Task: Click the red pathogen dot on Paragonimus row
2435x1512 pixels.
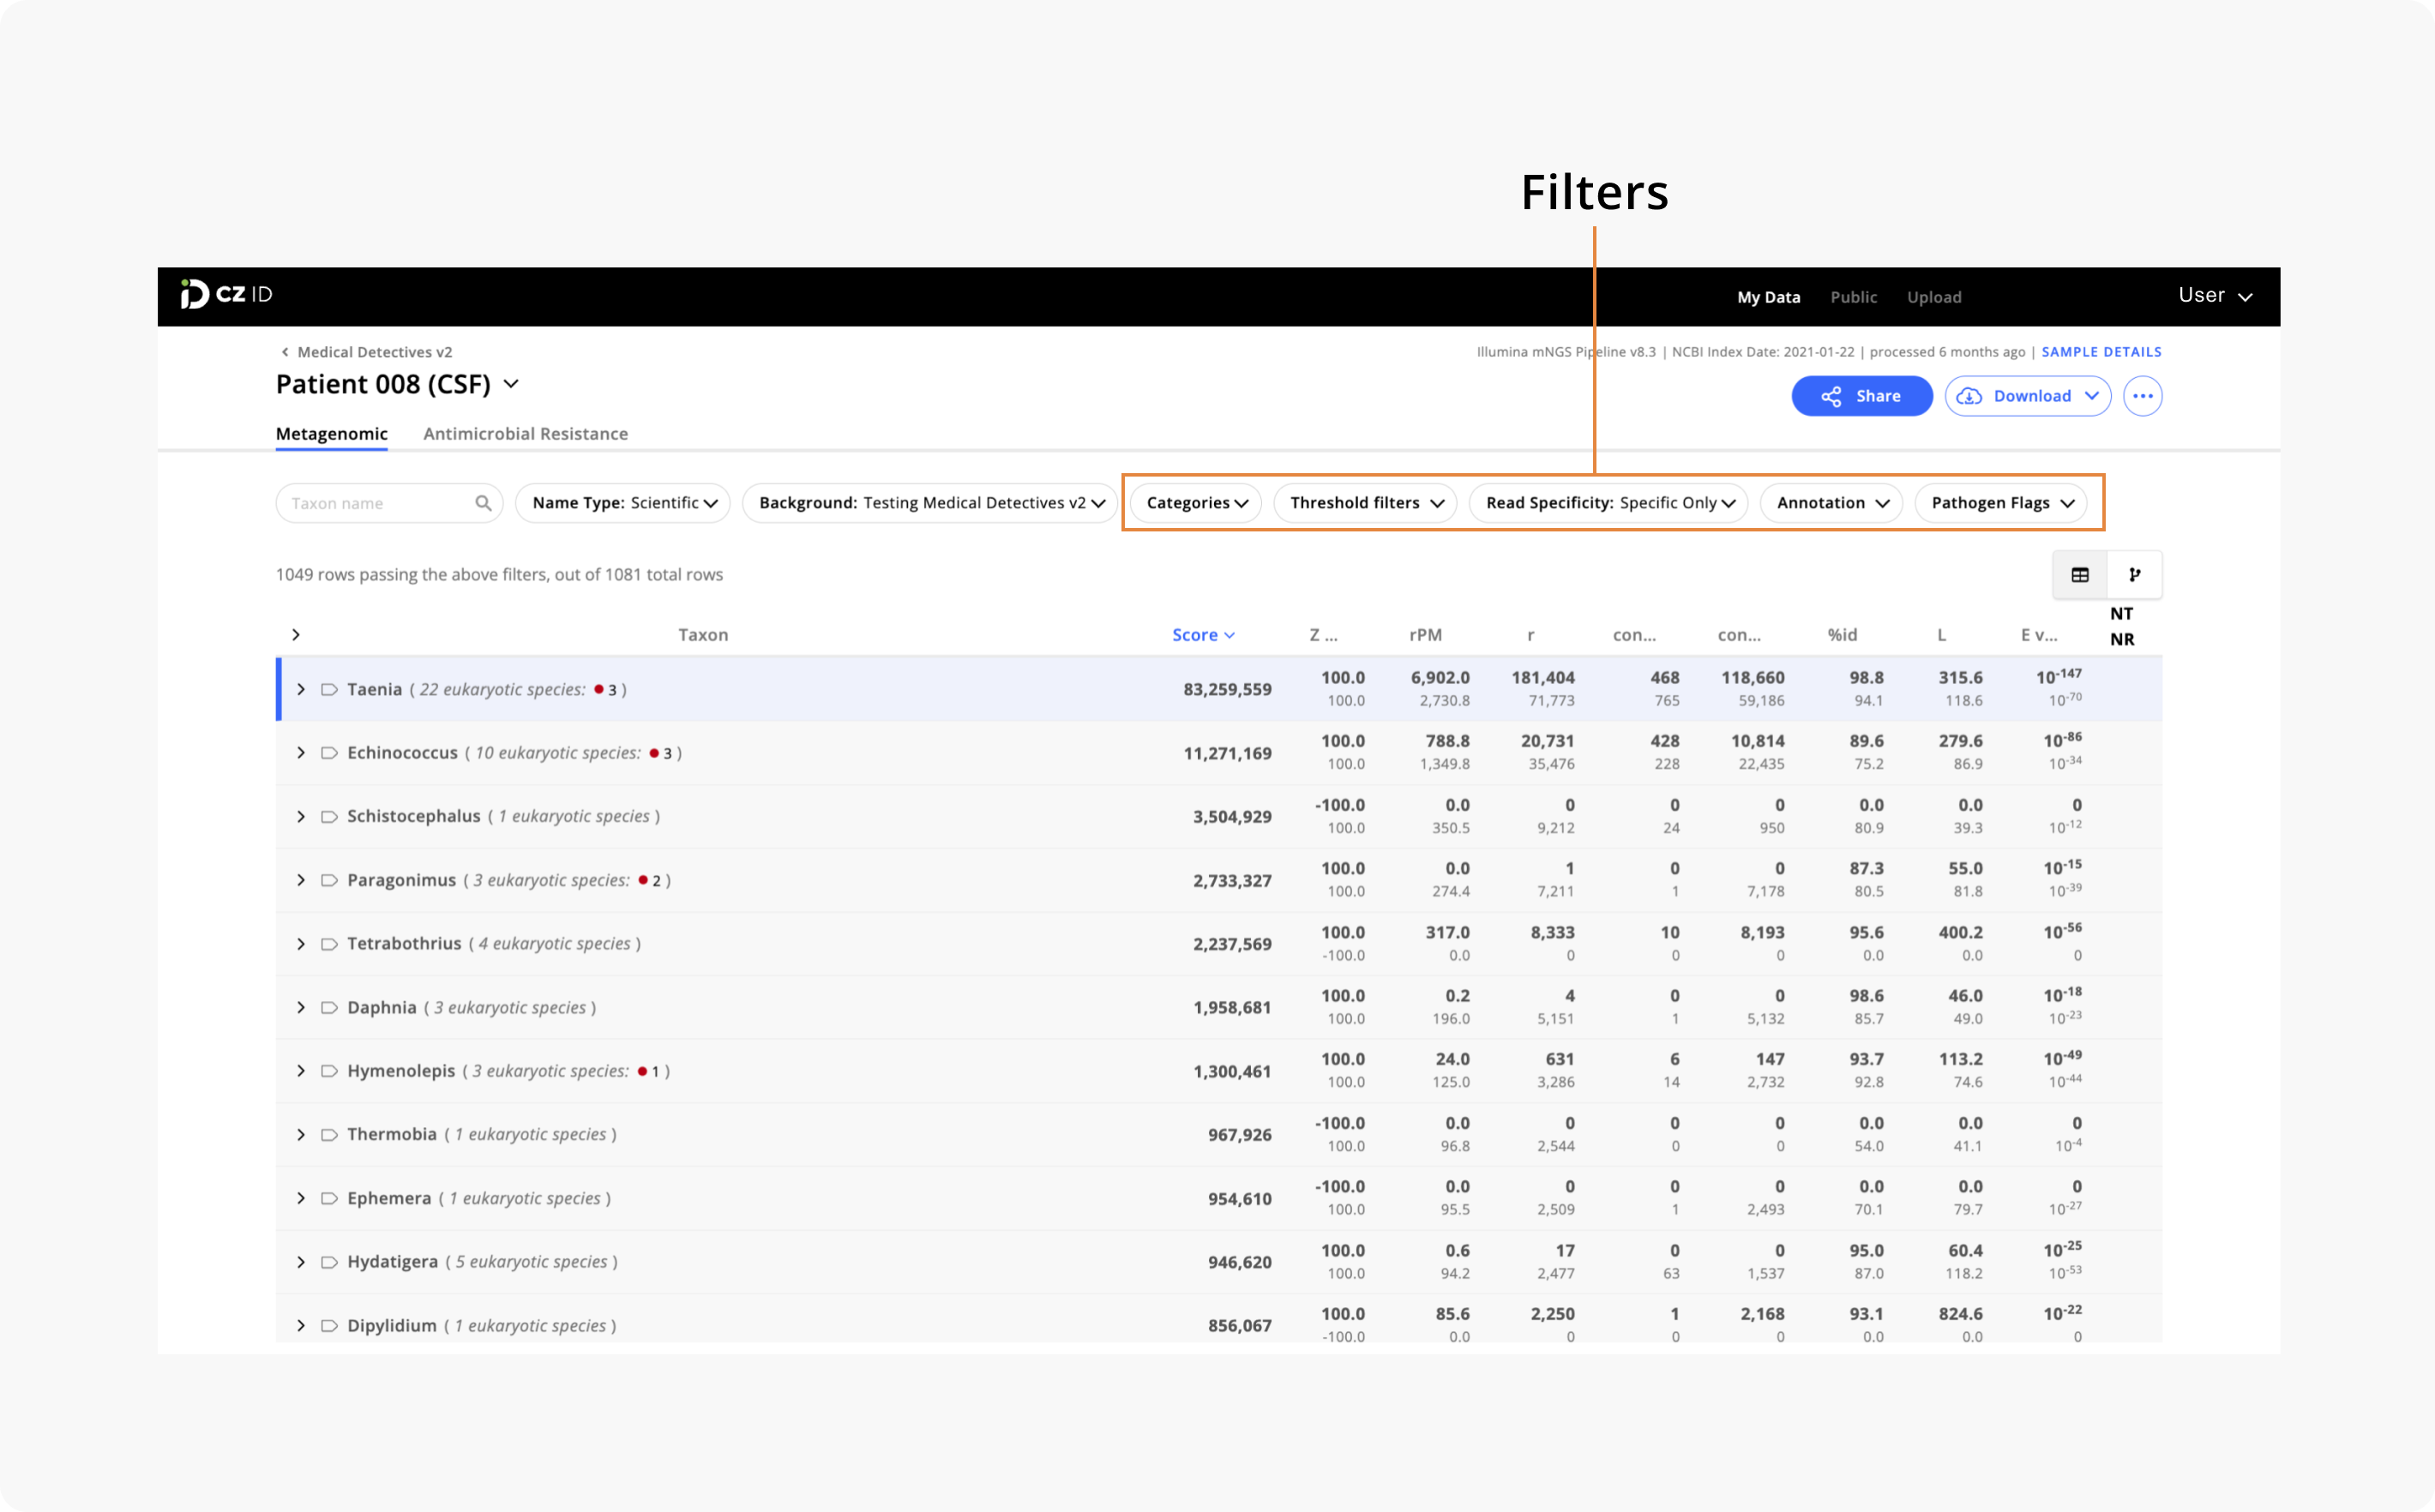Action: point(643,880)
